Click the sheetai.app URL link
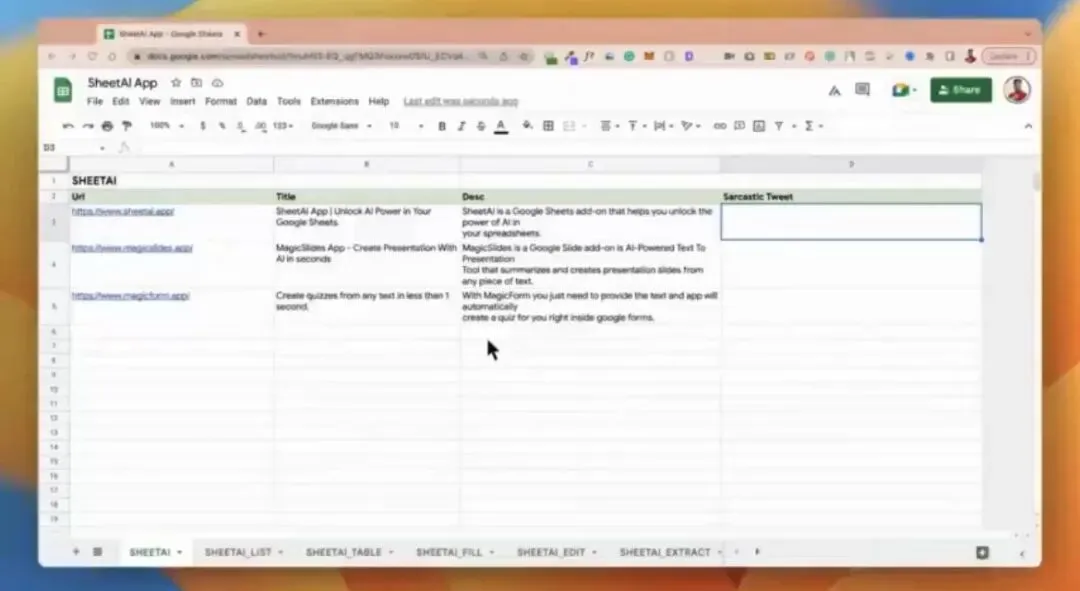This screenshot has height=591, width=1080. point(123,211)
